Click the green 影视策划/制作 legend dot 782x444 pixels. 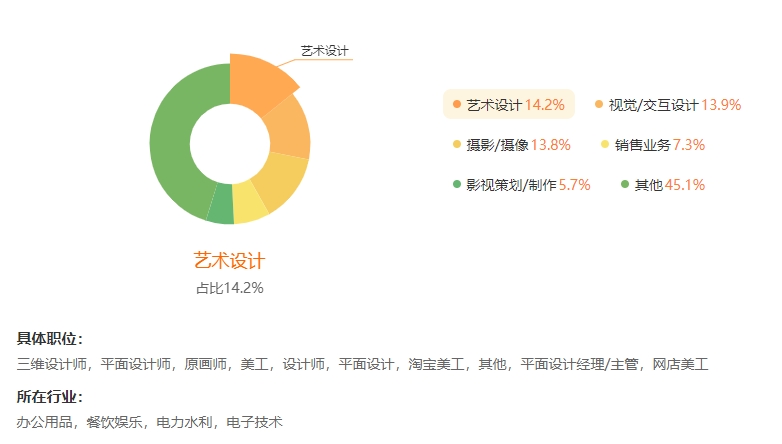[x=457, y=184]
